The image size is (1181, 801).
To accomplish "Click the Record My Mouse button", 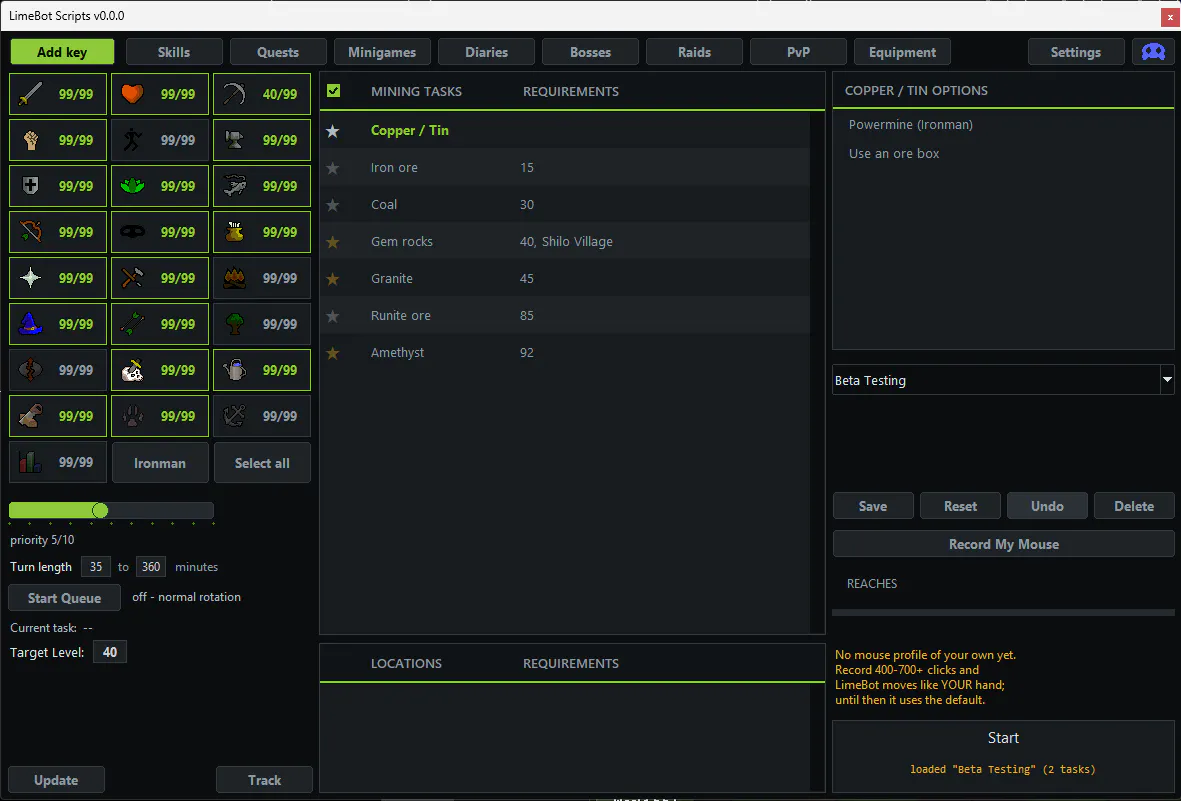I will 1003,544.
